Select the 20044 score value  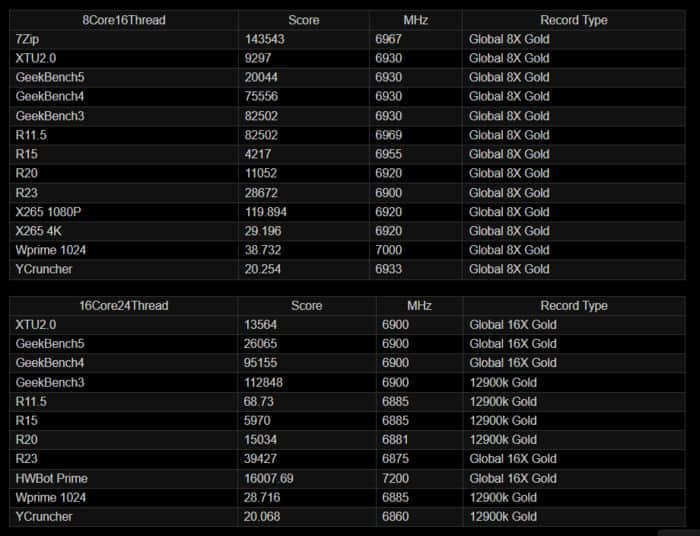coord(261,77)
